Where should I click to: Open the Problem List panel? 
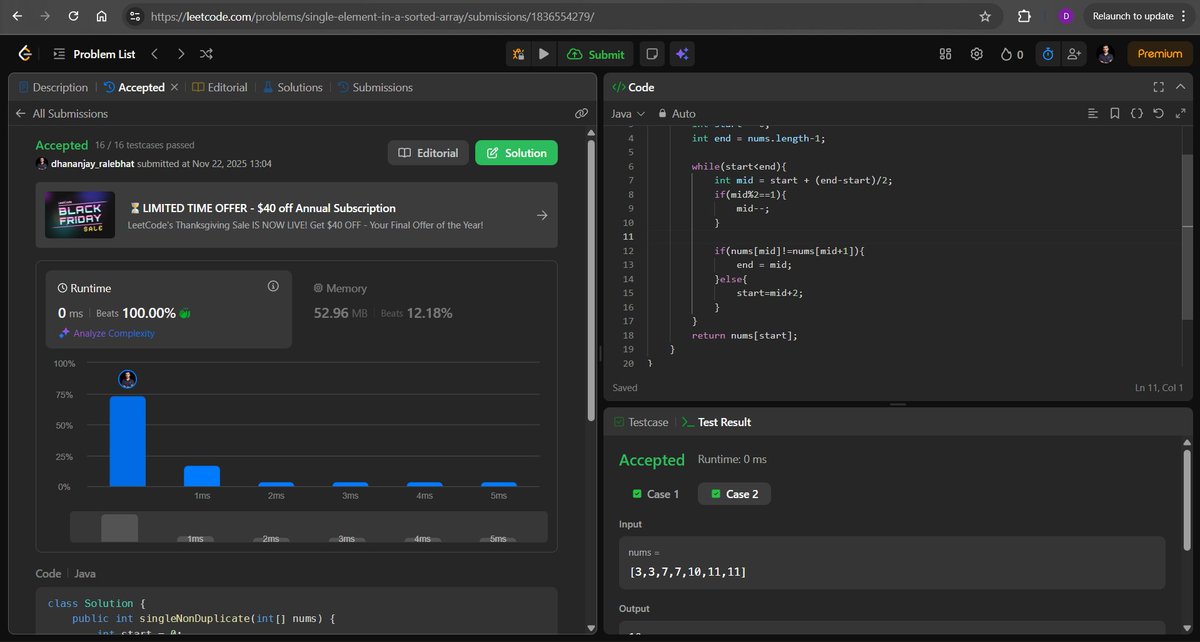tap(93, 54)
